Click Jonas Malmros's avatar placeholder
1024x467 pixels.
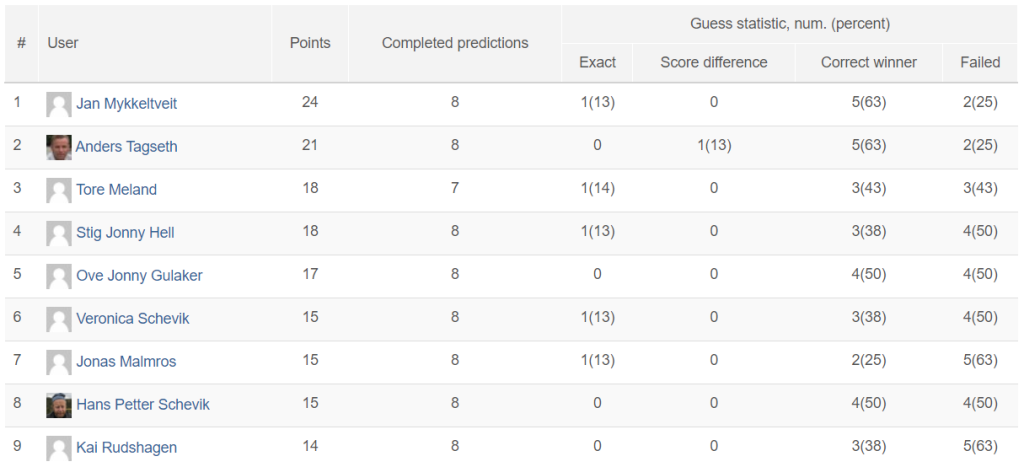coord(59,362)
